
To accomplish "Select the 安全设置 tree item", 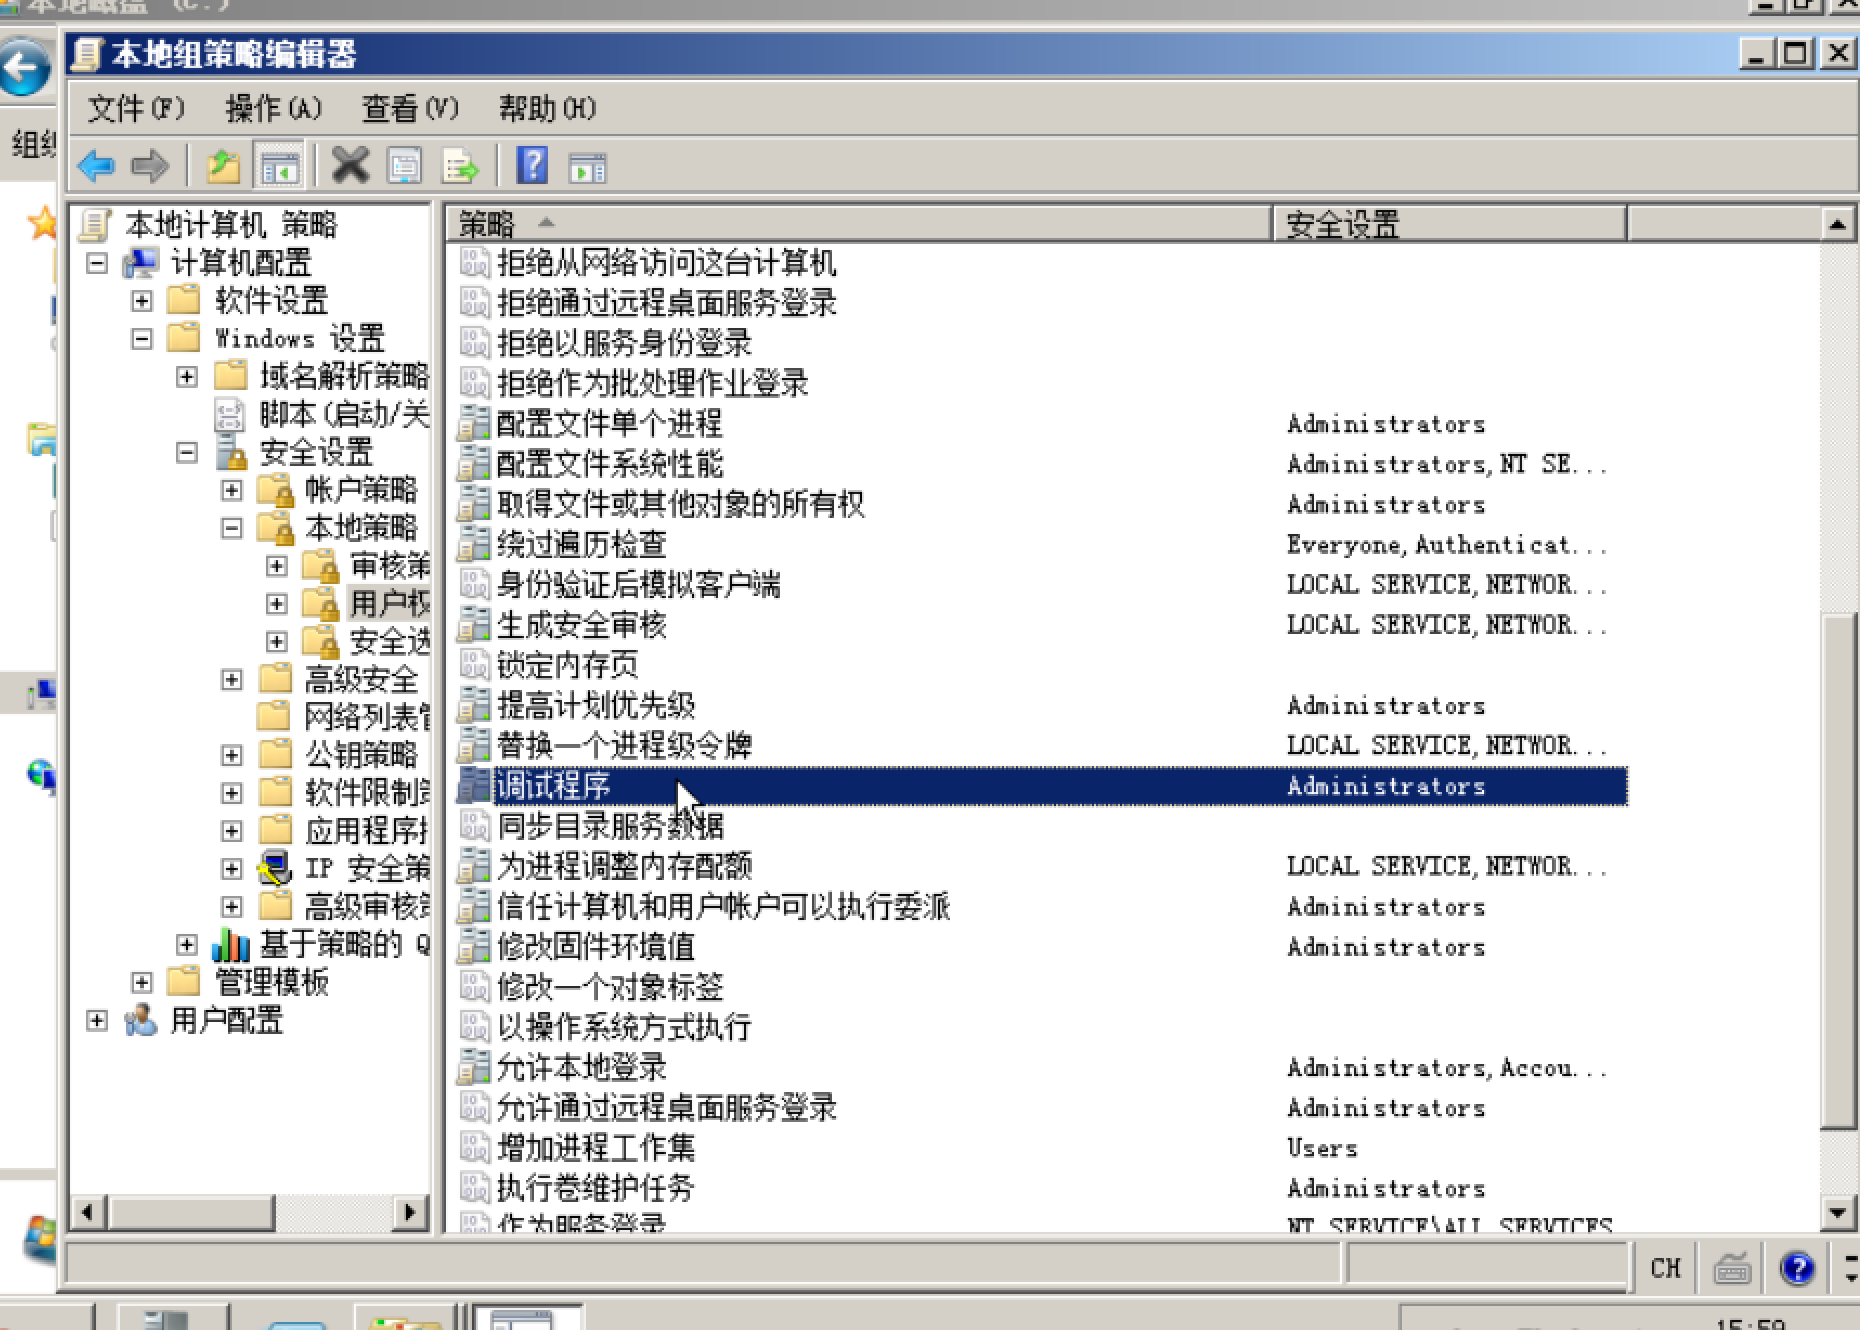I will click(318, 452).
